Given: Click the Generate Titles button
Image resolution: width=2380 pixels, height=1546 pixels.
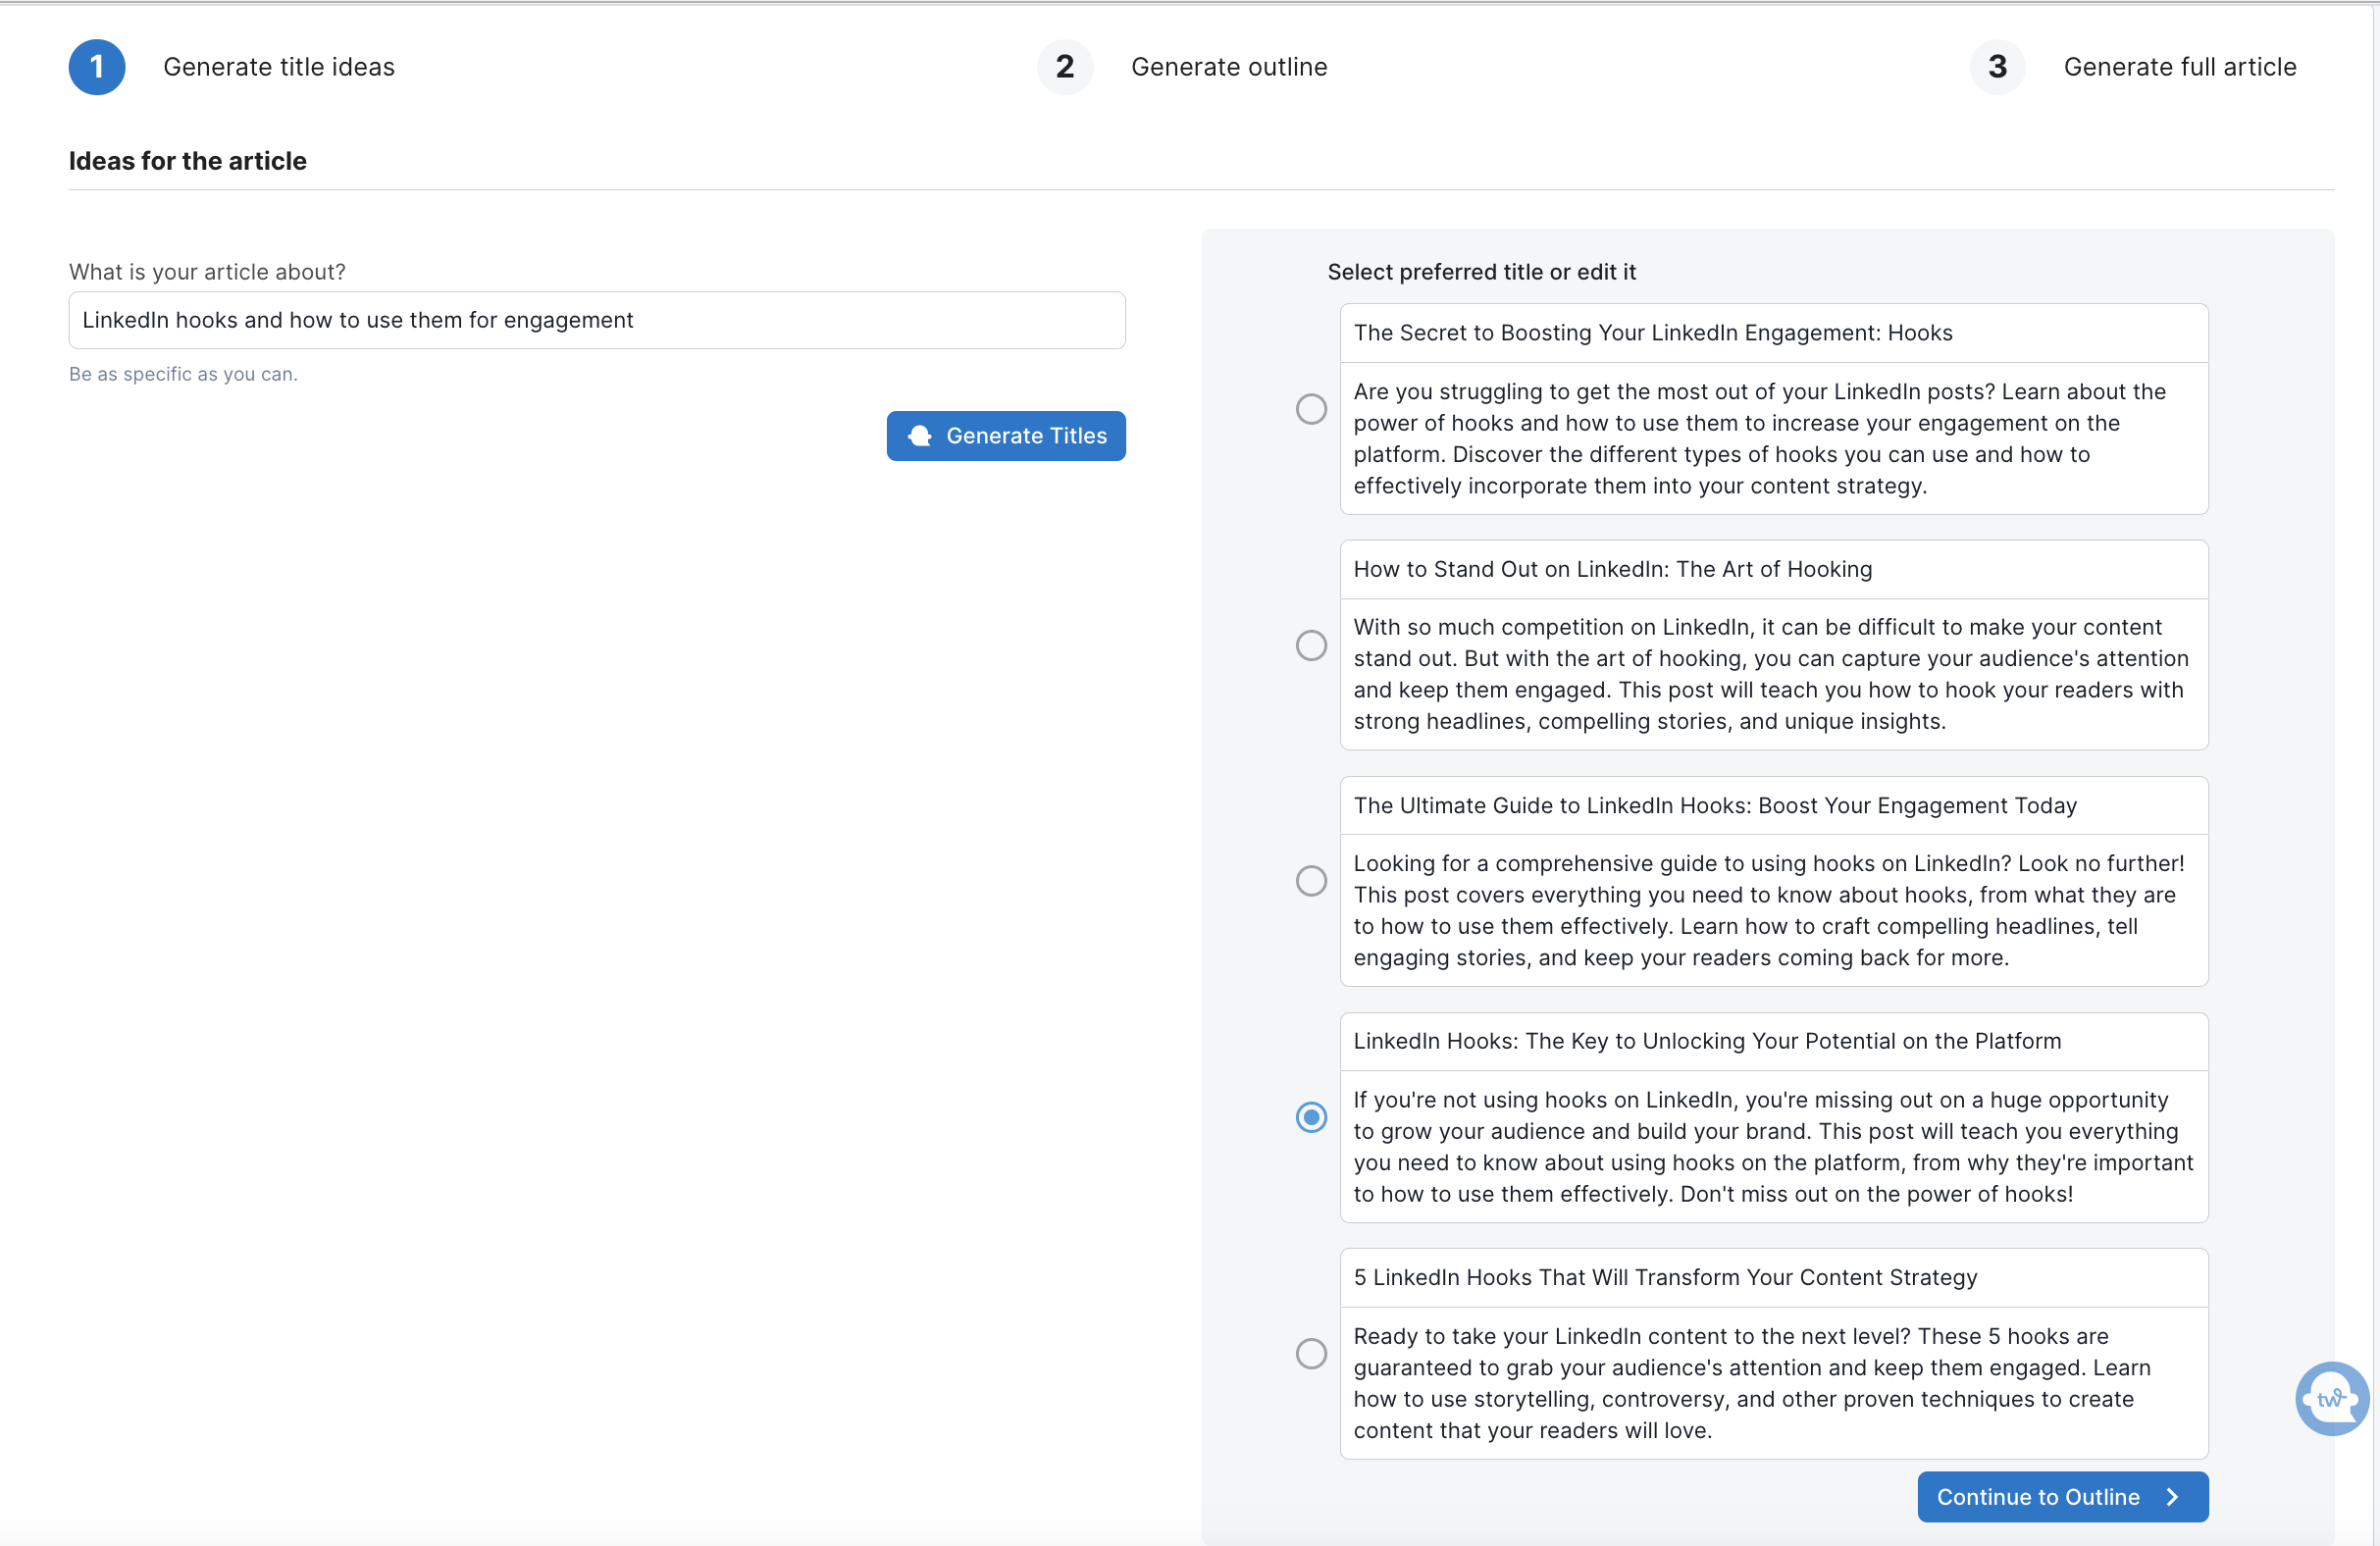Looking at the screenshot, I should coord(1006,436).
